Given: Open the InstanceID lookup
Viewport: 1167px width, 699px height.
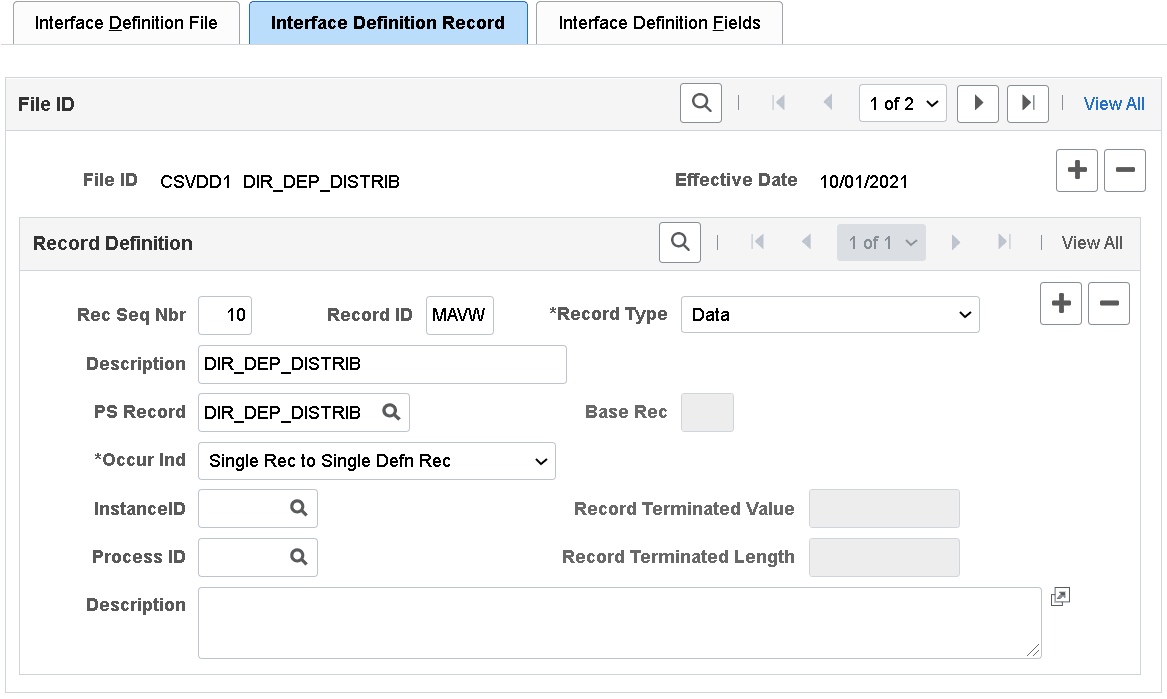Looking at the screenshot, I should tap(300, 508).
